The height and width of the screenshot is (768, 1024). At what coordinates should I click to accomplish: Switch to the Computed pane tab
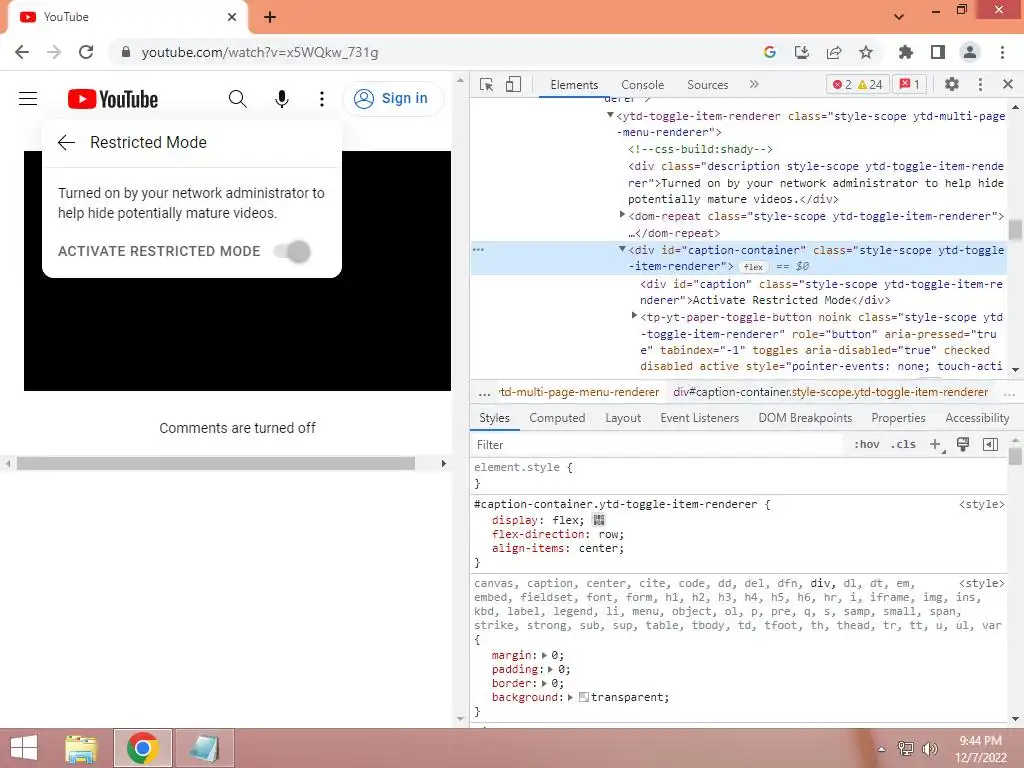[x=557, y=418]
